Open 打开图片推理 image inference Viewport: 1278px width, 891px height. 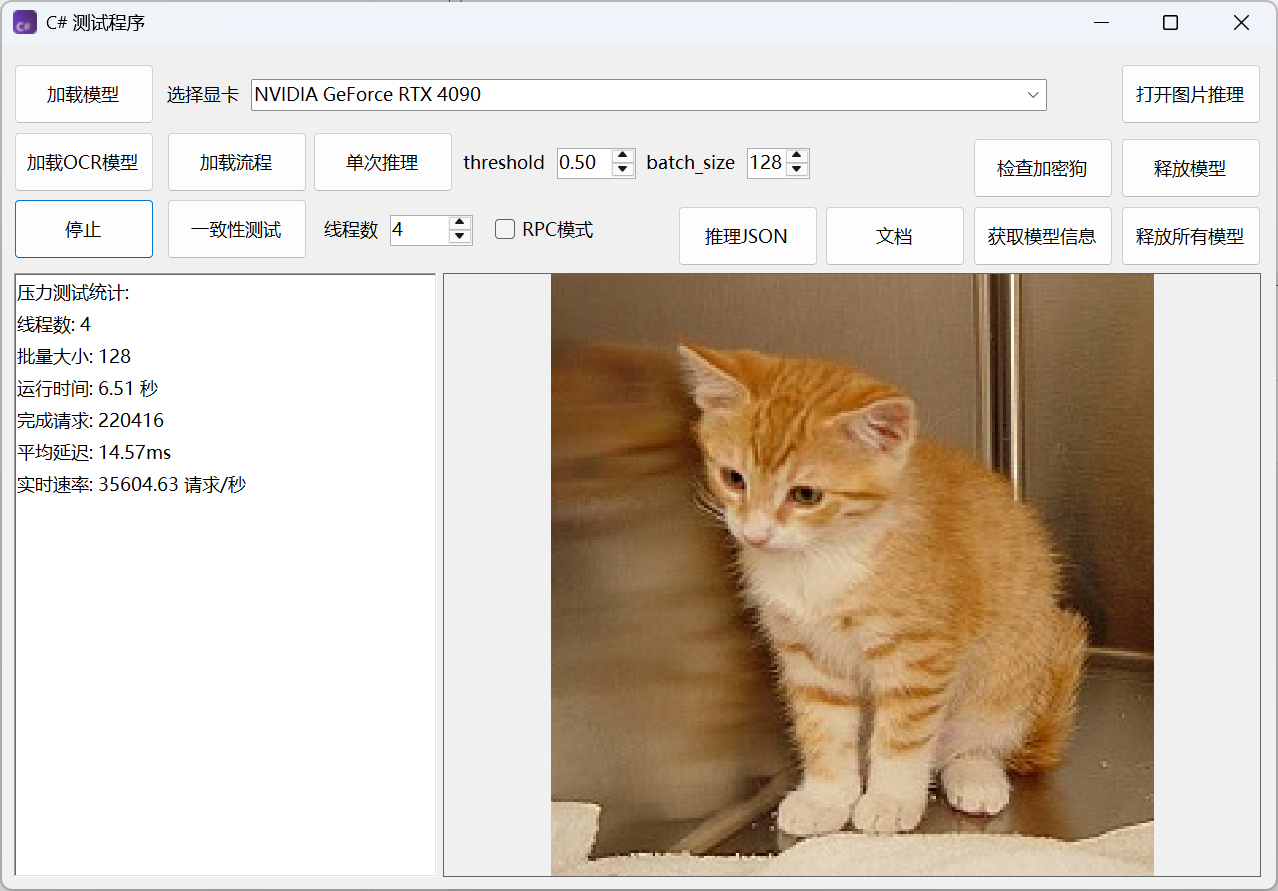1190,94
